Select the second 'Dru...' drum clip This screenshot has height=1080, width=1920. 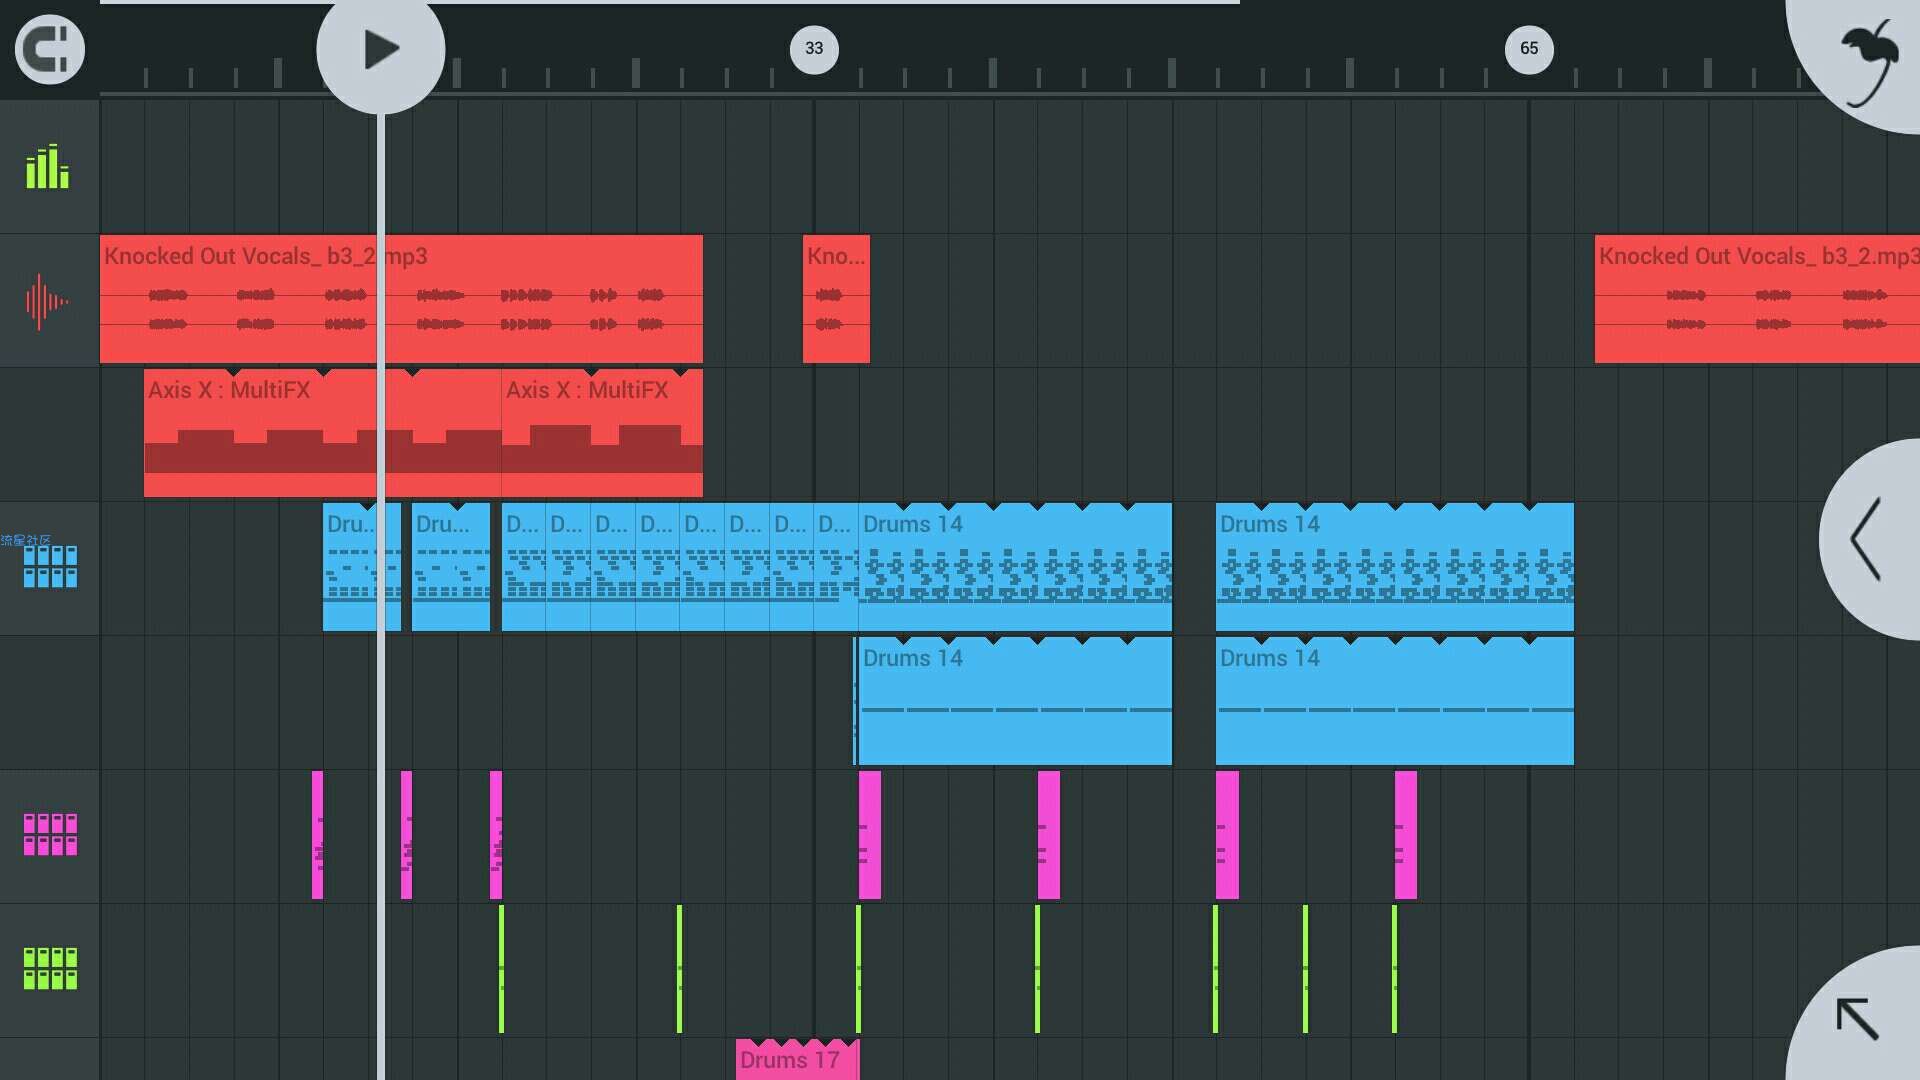coord(451,567)
